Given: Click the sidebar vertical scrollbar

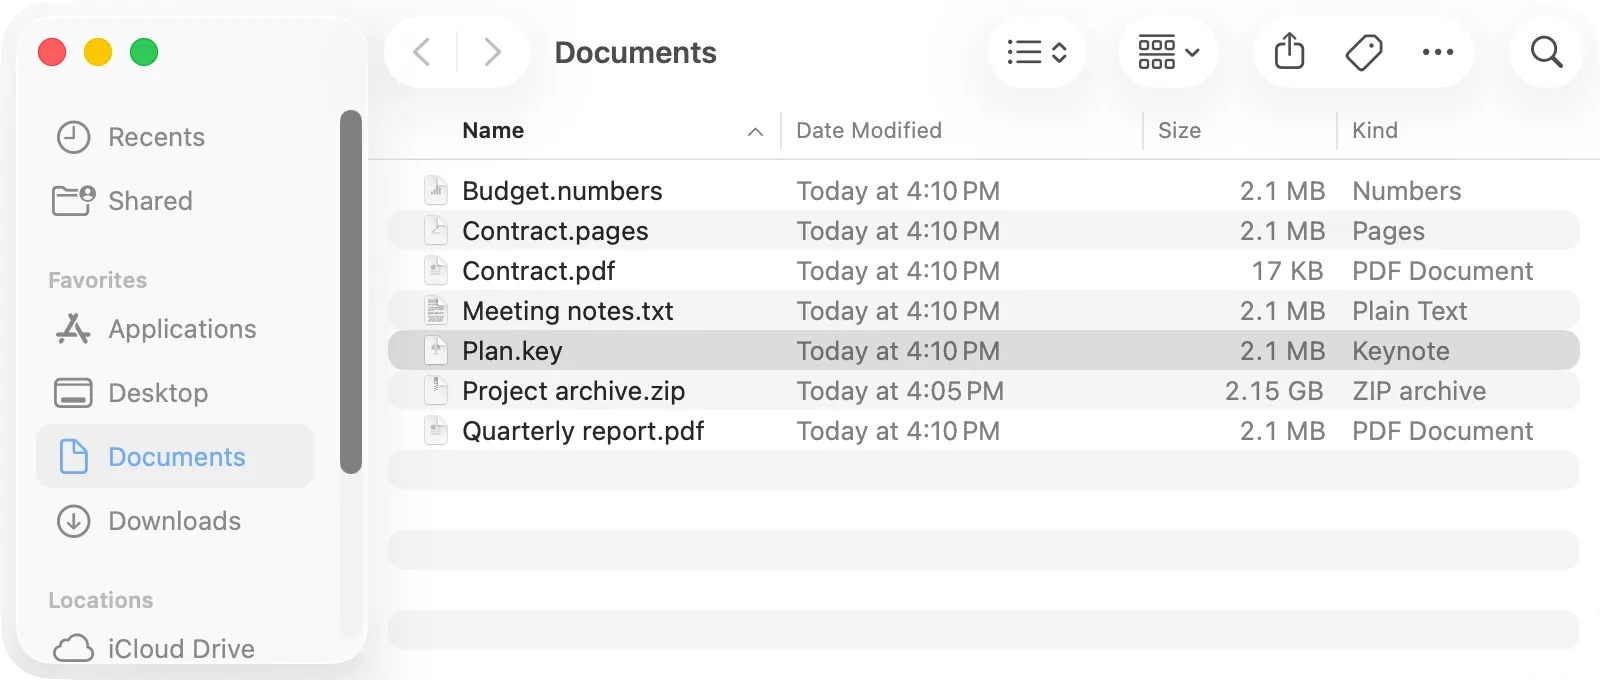Looking at the screenshot, I should point(350,291).
